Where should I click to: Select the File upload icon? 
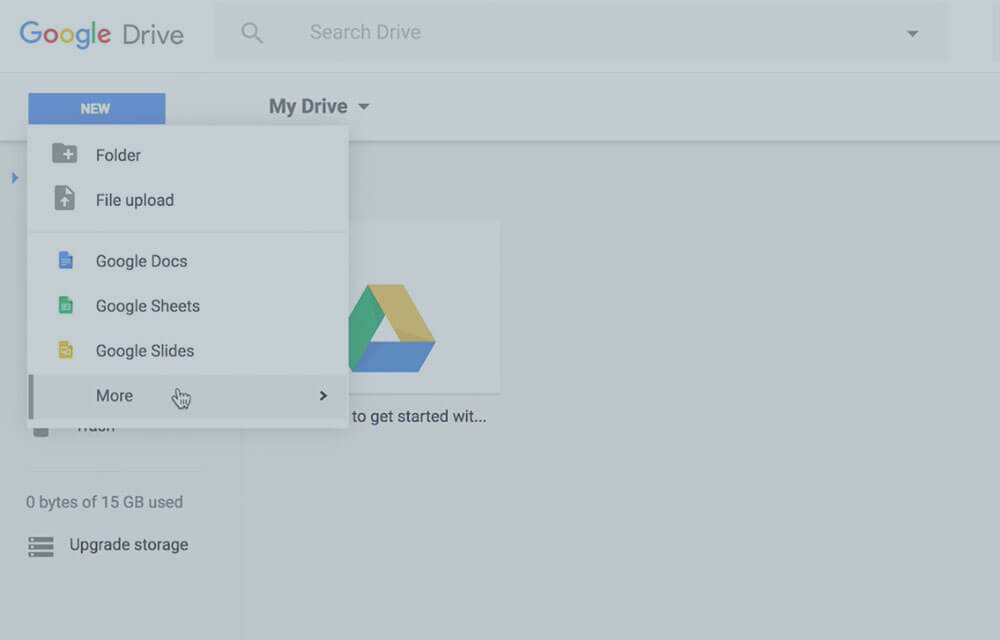tap(64, 198)
